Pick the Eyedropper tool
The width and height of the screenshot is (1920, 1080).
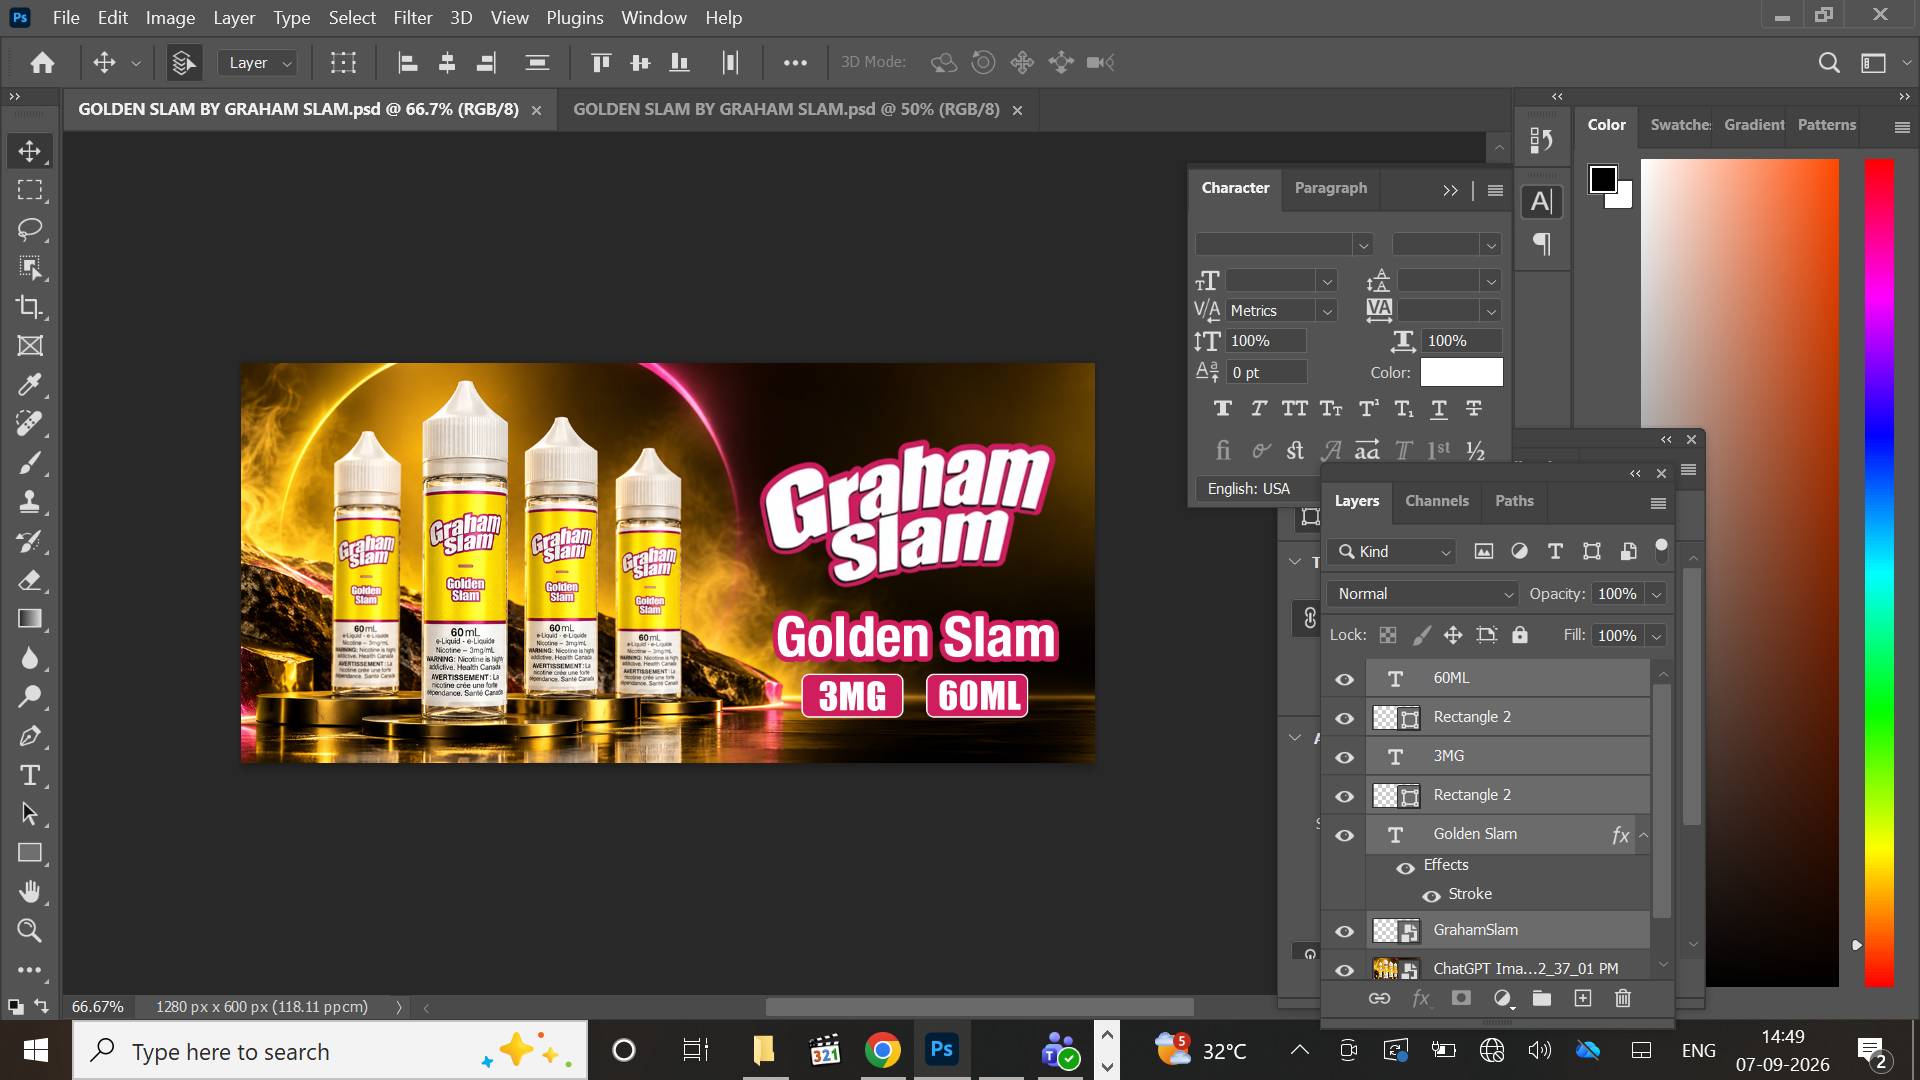30,385
